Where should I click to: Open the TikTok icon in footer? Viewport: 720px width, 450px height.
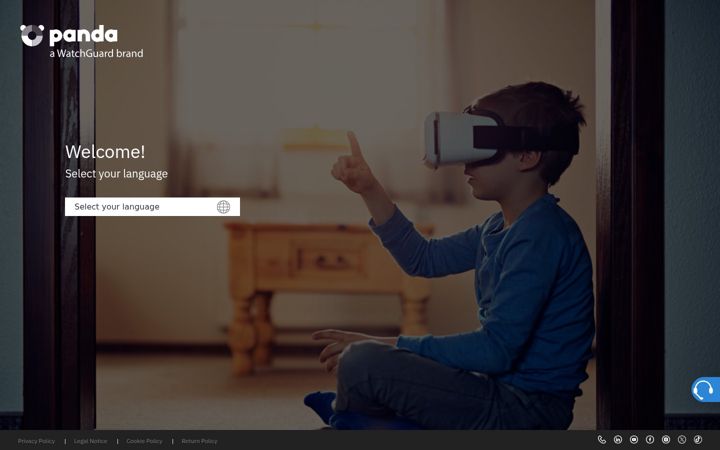(698, 440)
